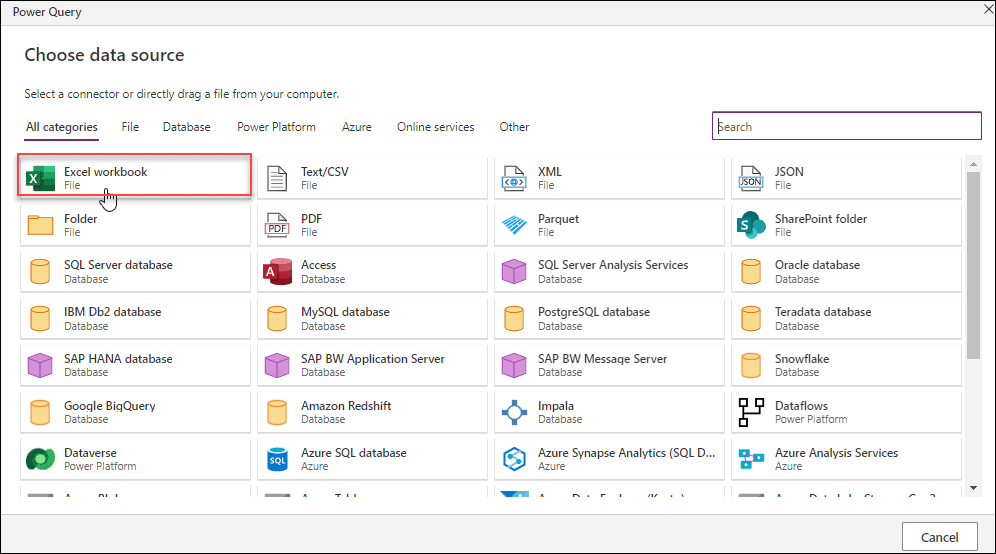Pick the Dataflows branching icon

pyautogui.click(x=751, y=412)
